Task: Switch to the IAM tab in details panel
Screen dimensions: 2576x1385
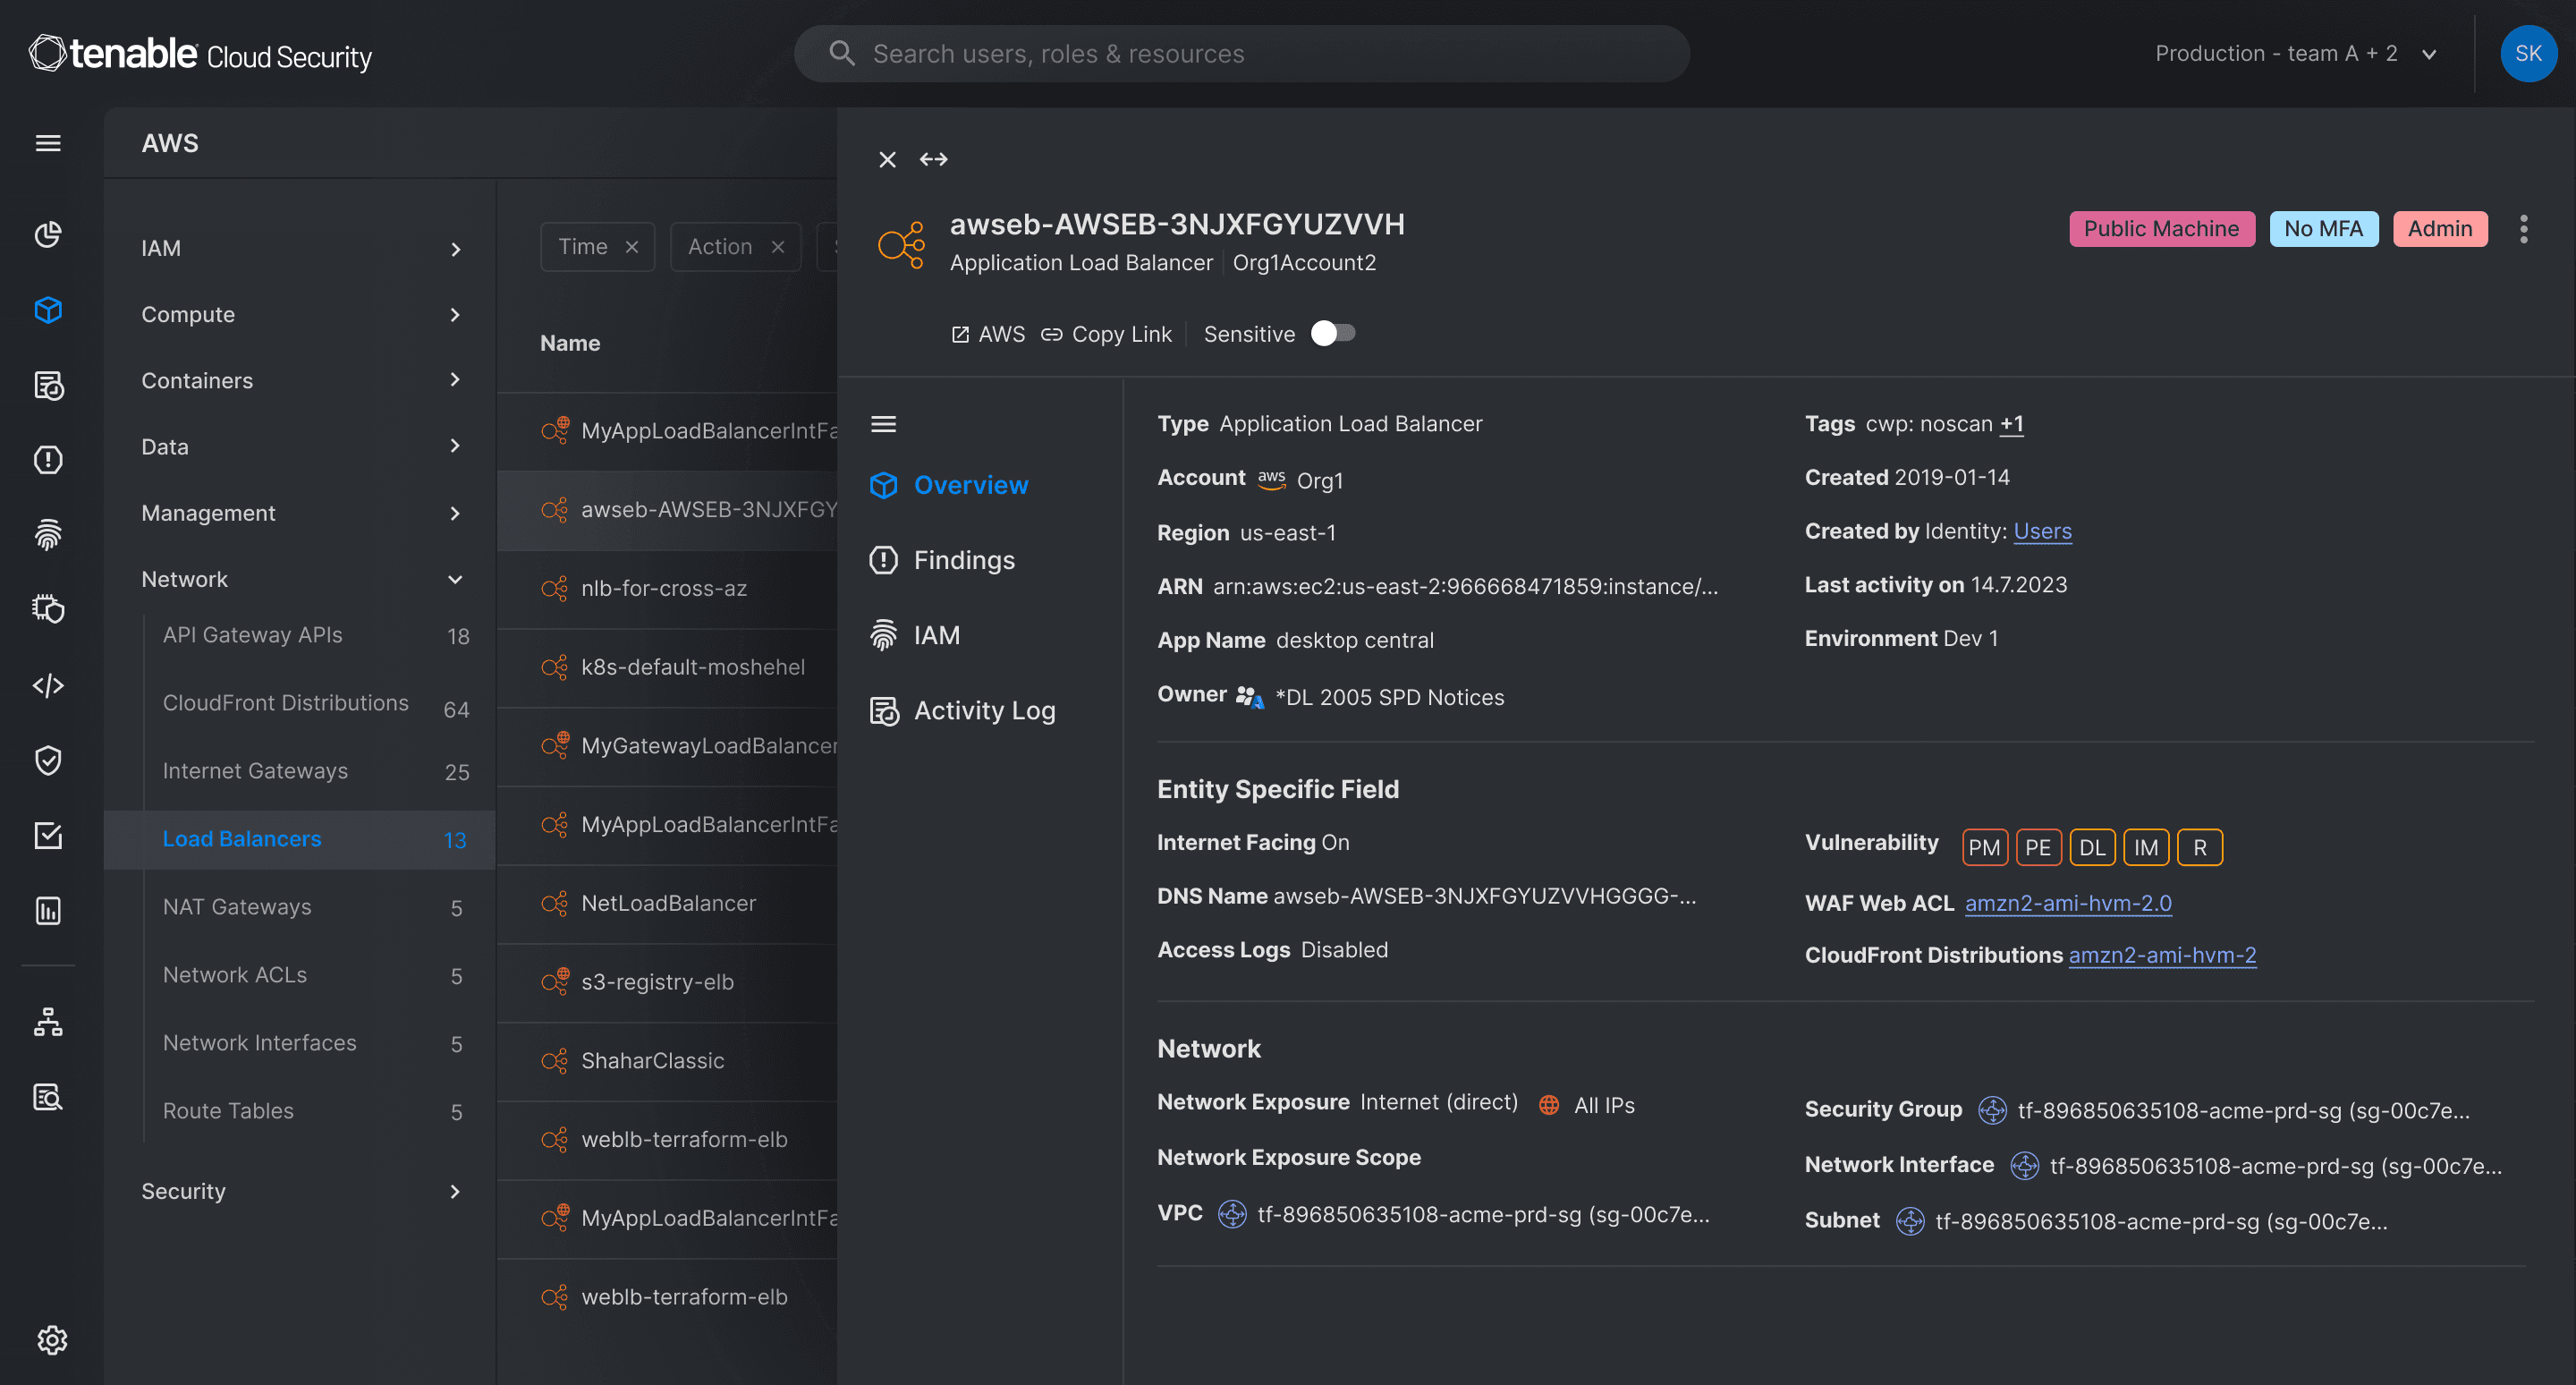Action: [915, 635]
